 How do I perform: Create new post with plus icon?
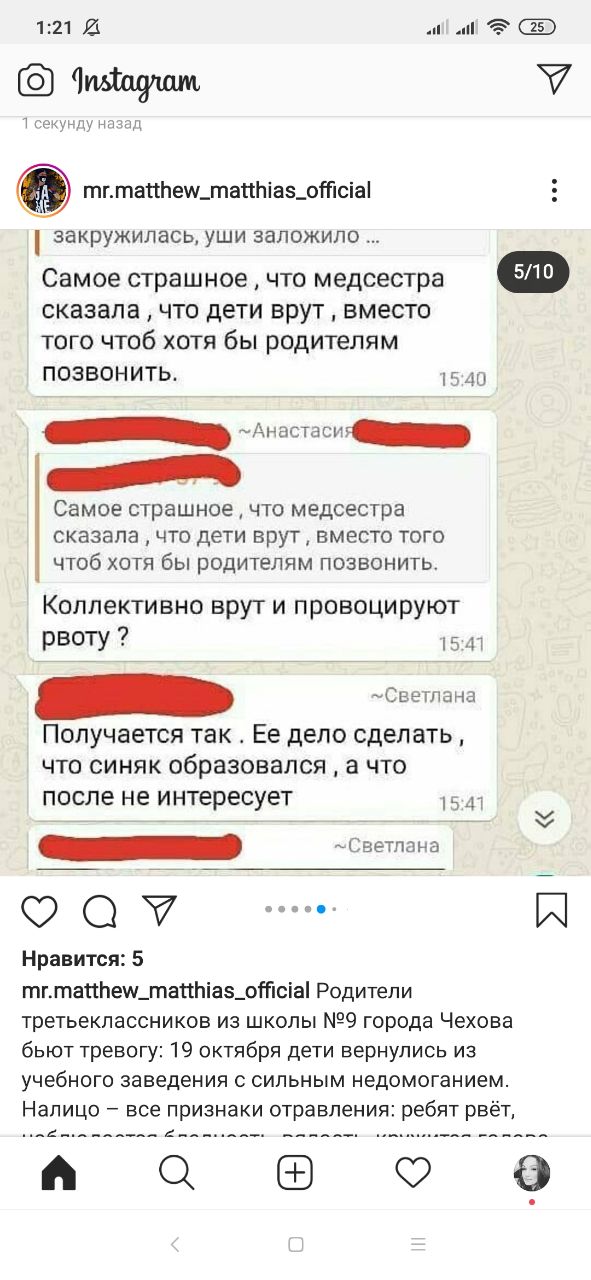point(295,1172)
